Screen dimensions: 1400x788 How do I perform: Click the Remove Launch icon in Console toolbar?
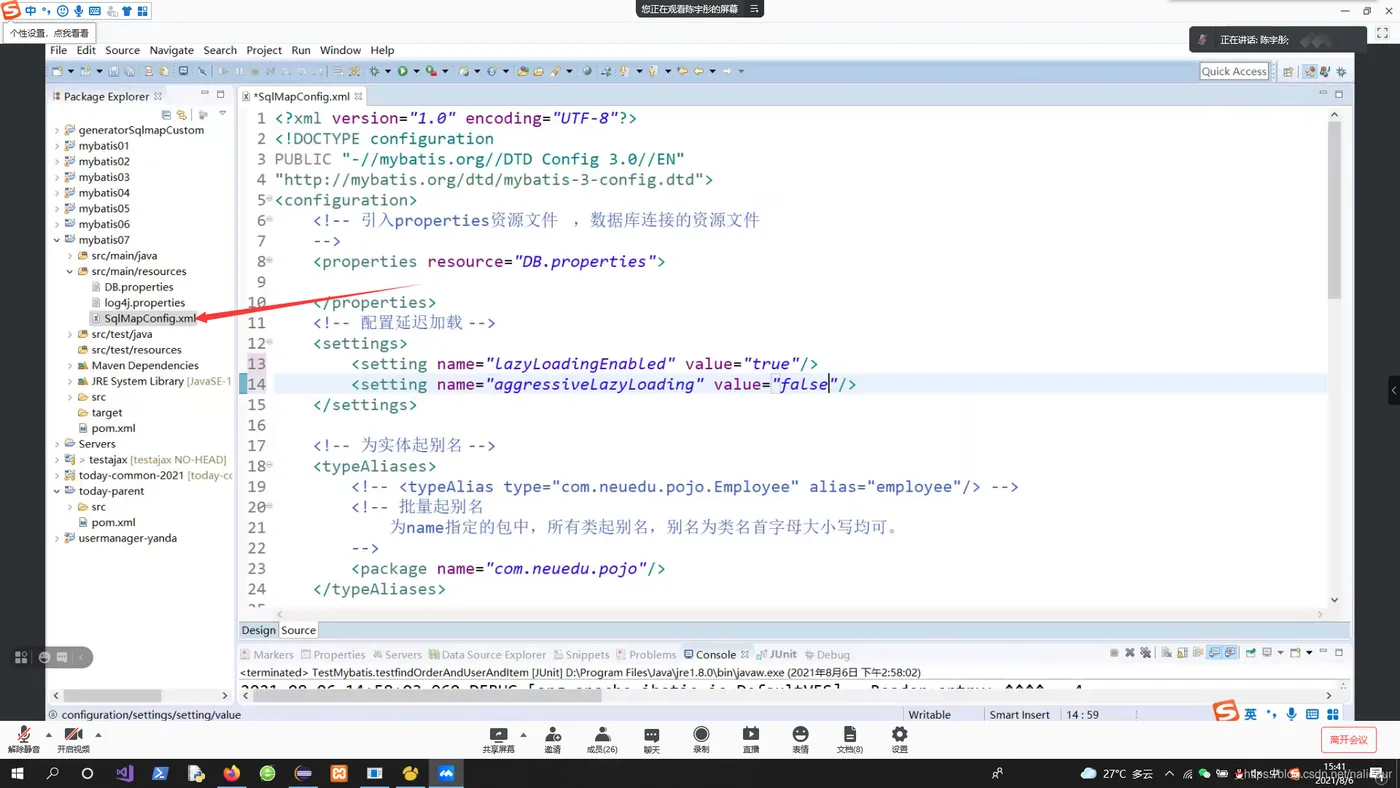(x=1130, y=653)
